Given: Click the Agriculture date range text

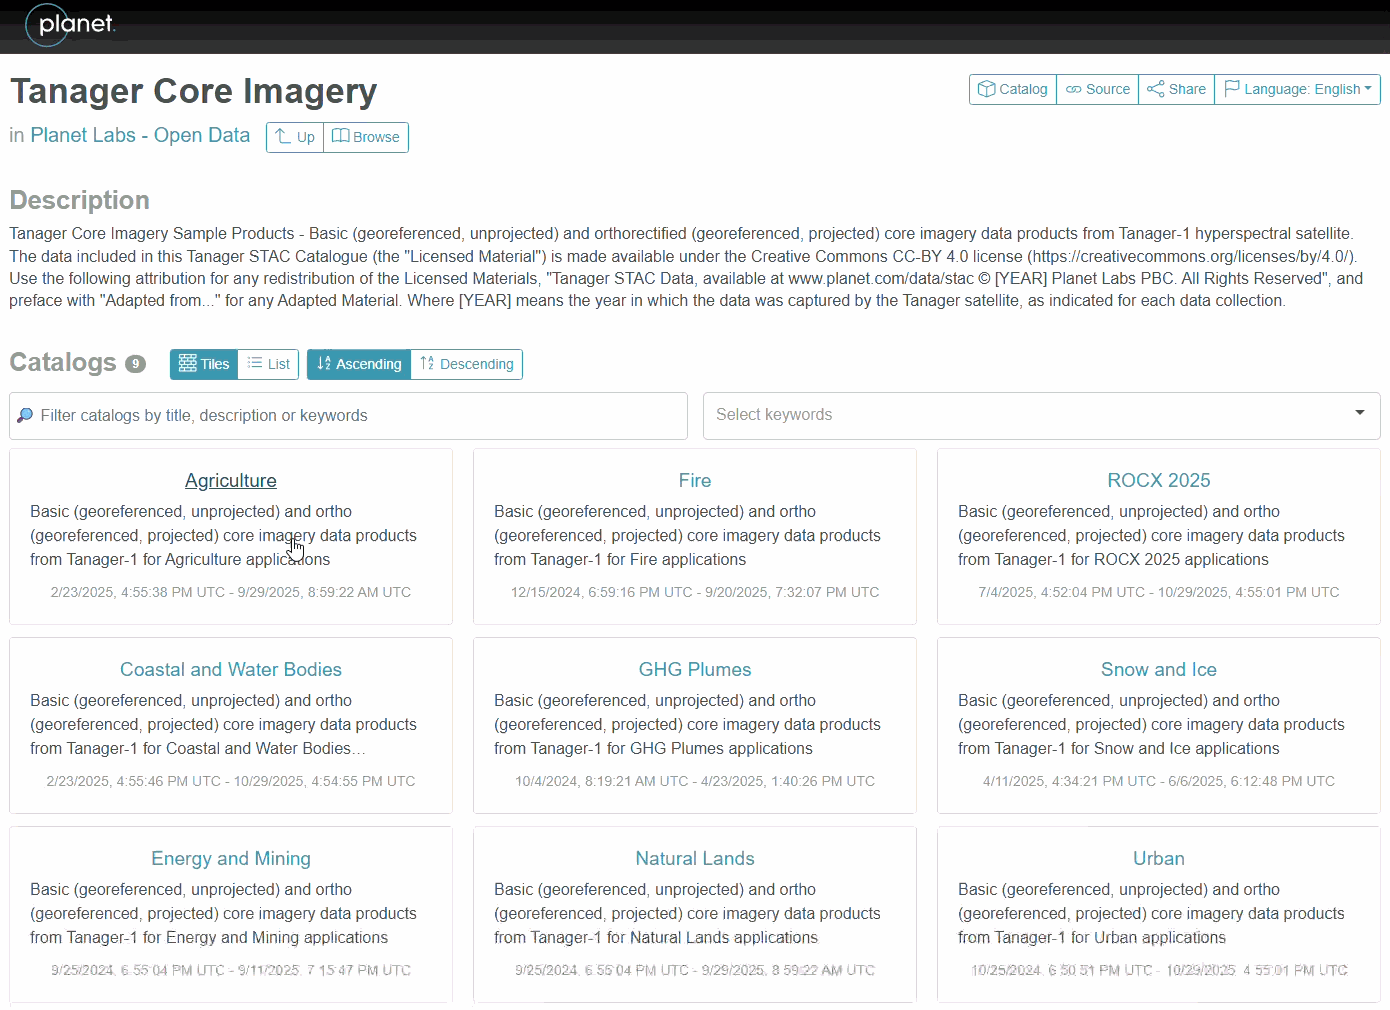Looking at the screenshot, I should click(x=231, y=592).
